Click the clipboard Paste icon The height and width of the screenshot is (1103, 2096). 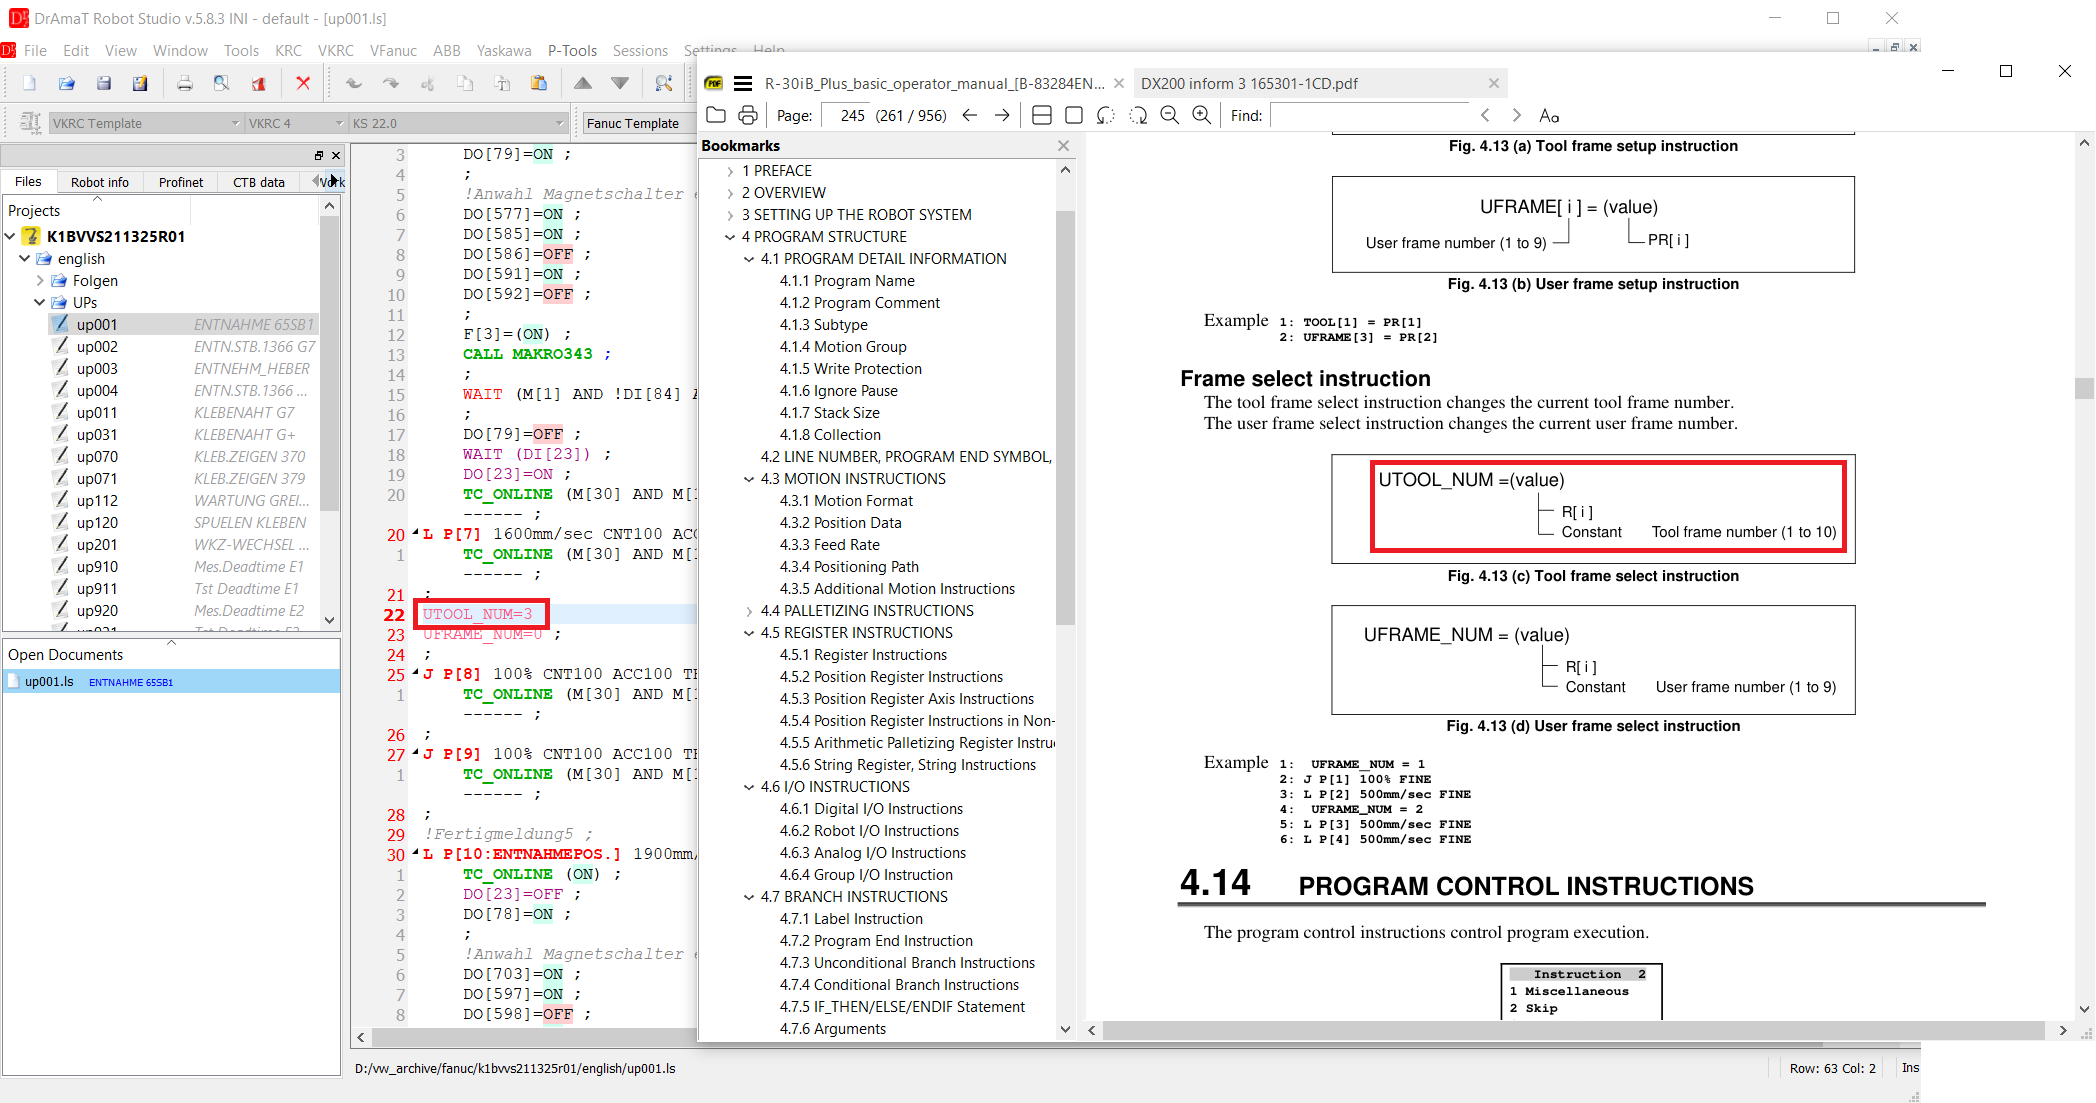pyautogui.click(x=539, y=83)
